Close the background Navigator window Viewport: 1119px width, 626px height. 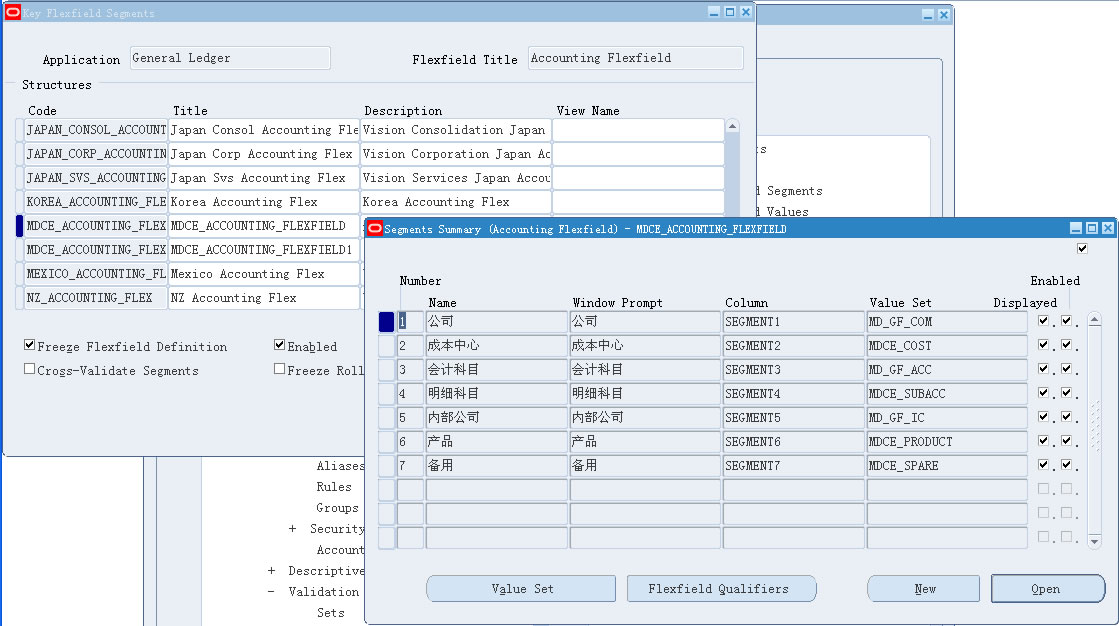943,14
